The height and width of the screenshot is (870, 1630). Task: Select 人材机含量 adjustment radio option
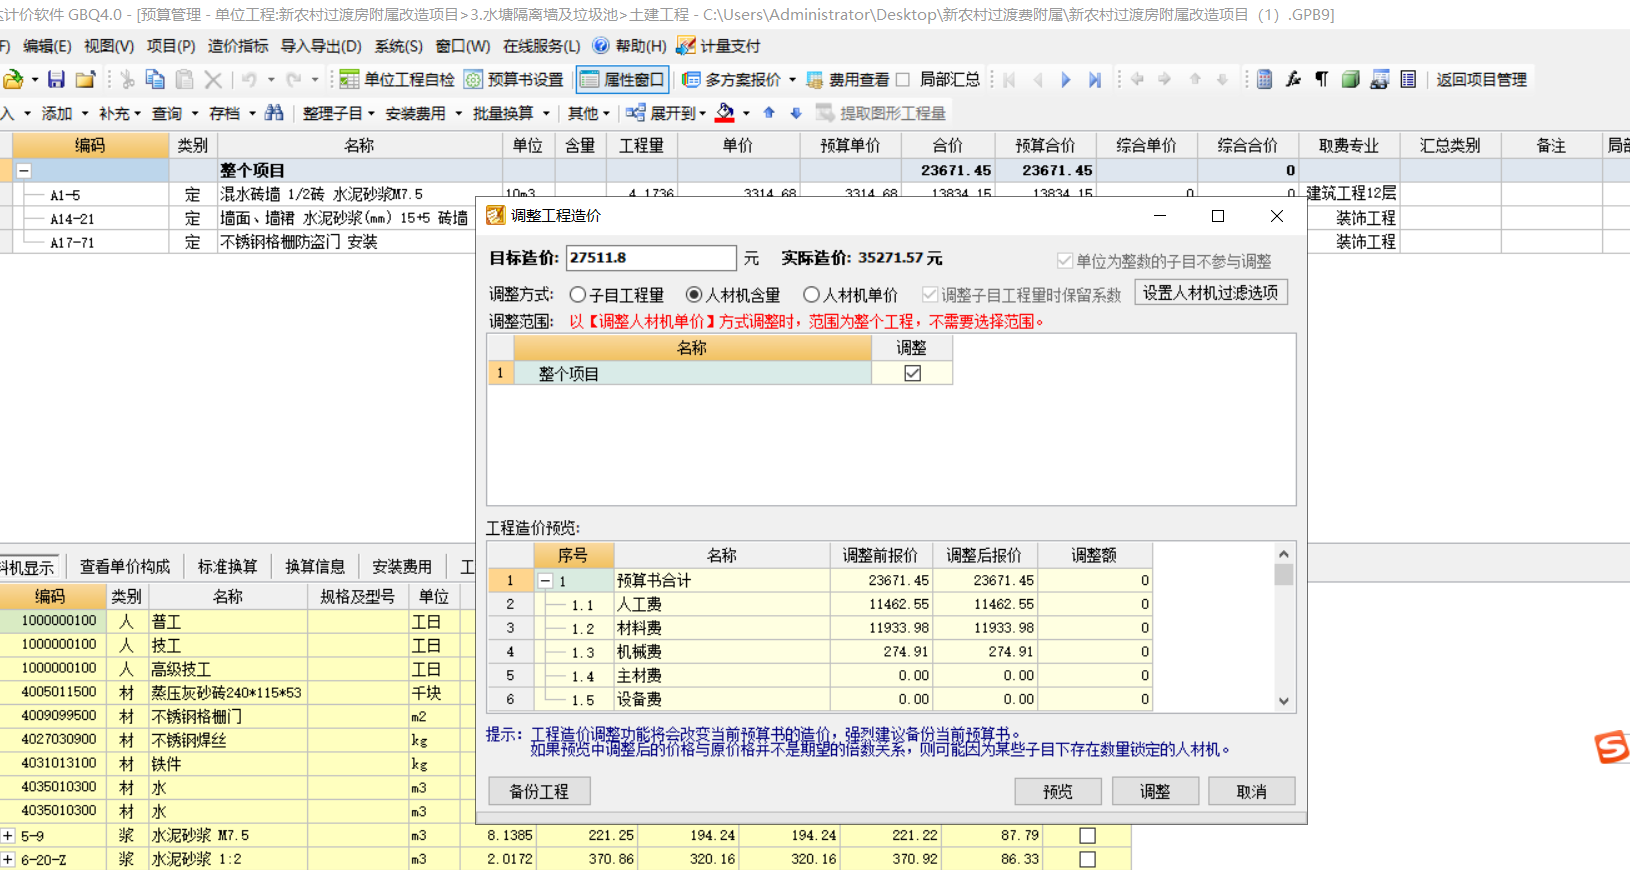(694, 294)
